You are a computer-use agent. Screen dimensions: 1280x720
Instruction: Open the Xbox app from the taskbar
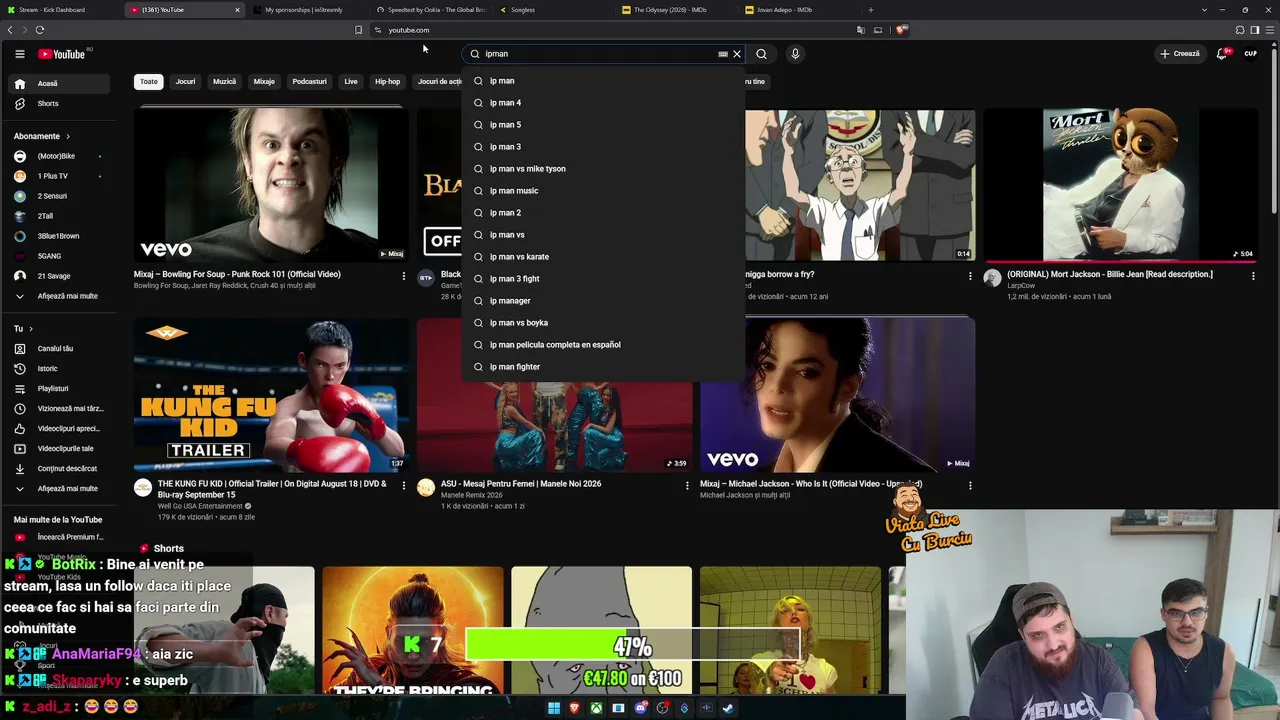(x=596, y=708)
